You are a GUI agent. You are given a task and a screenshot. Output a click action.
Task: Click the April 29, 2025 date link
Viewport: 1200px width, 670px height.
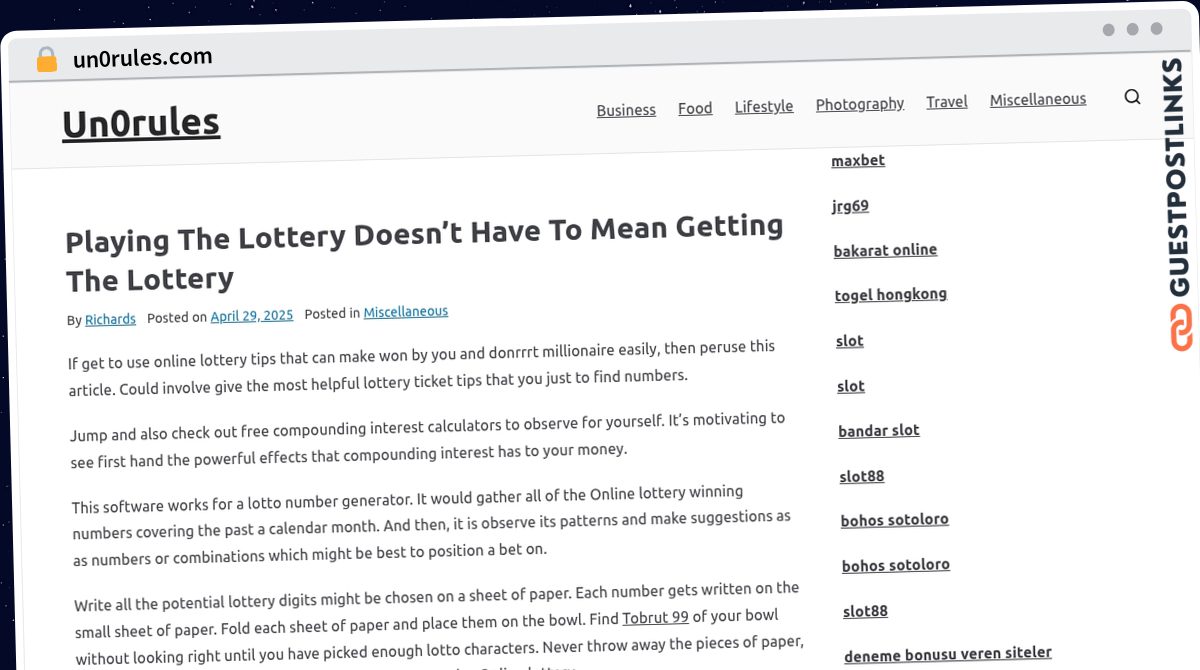point(252,315)
